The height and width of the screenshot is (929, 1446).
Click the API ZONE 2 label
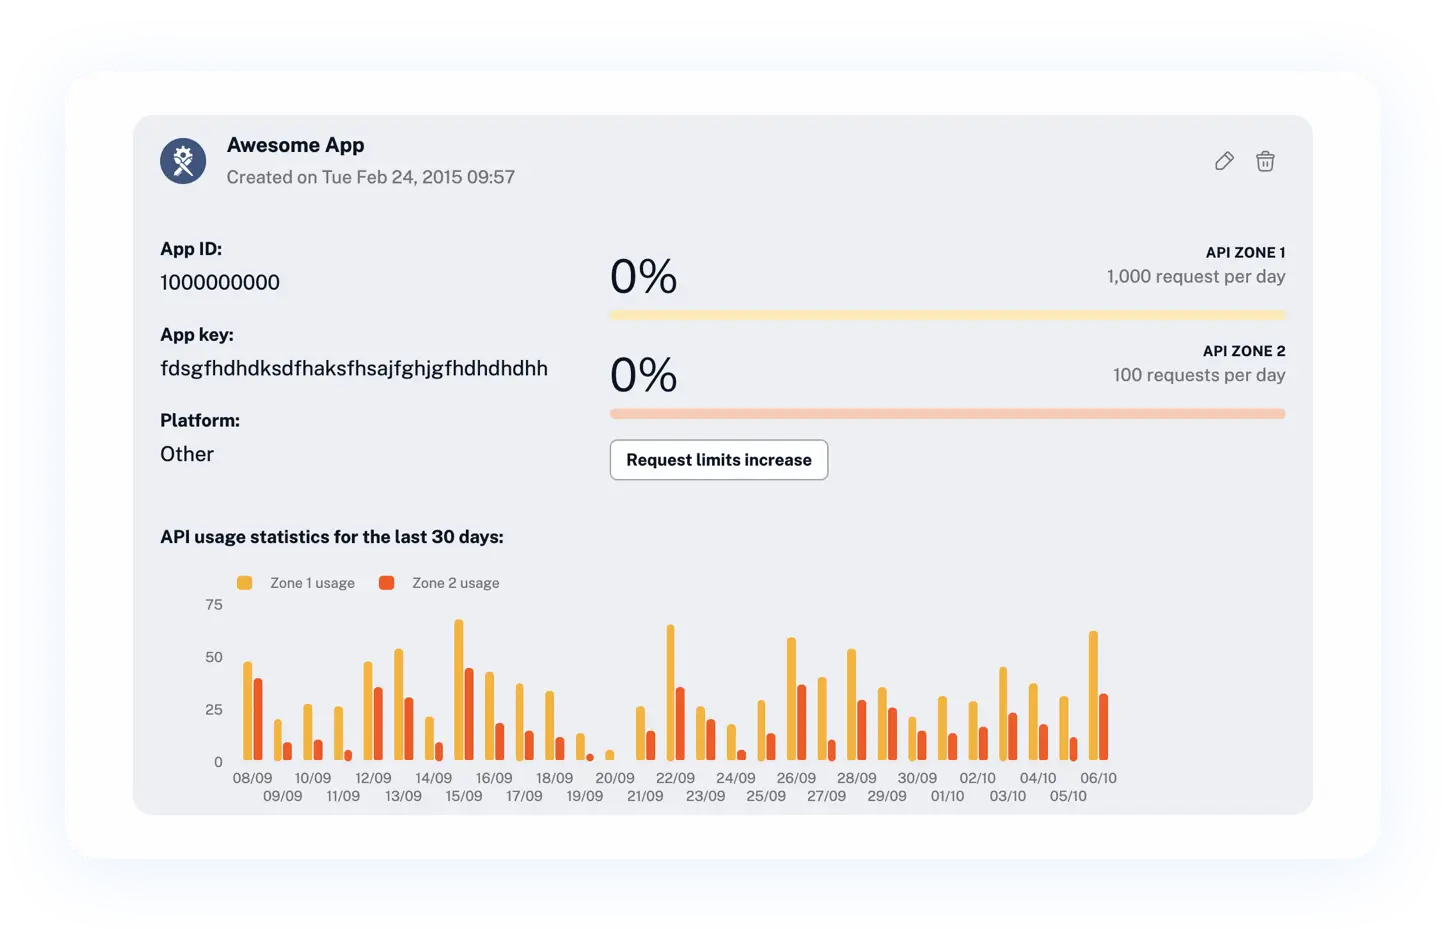click(x=1244, y=351)
